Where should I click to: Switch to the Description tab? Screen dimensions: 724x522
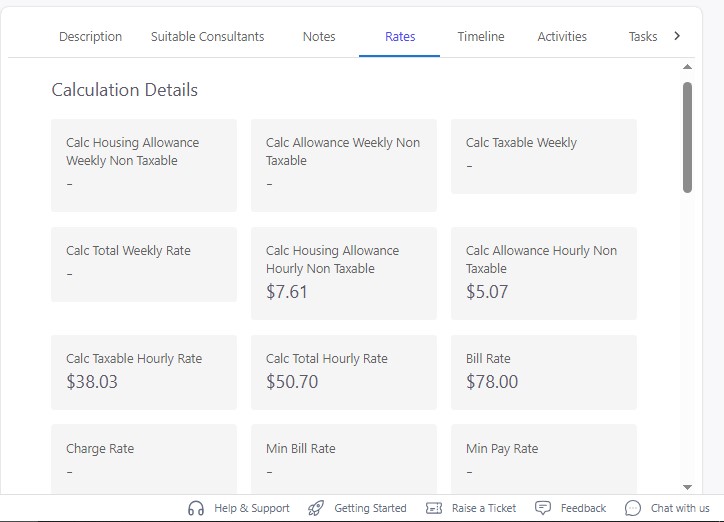pos(90,37)
